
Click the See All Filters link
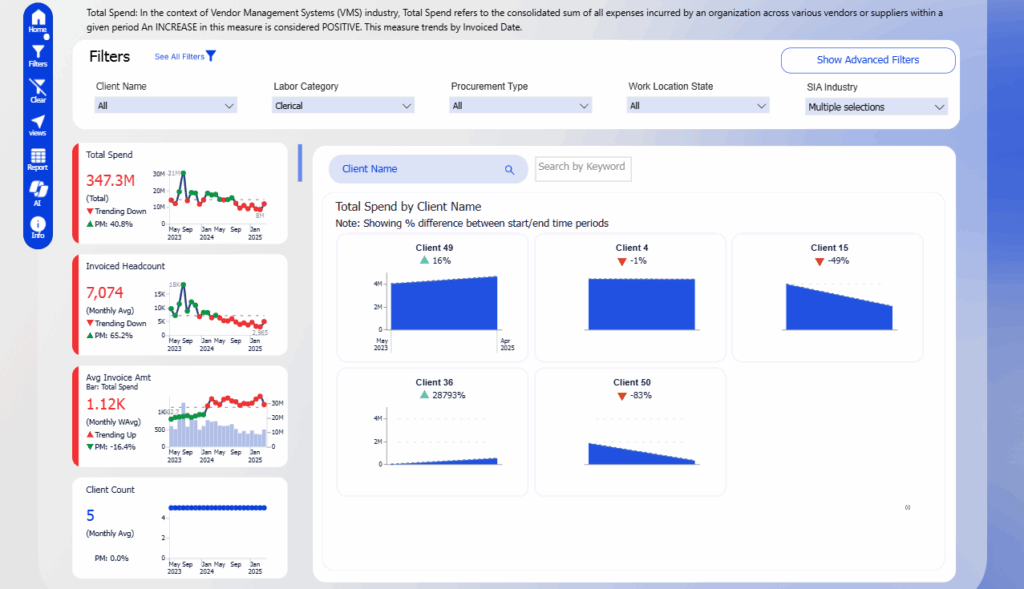(x=185, y=57)
